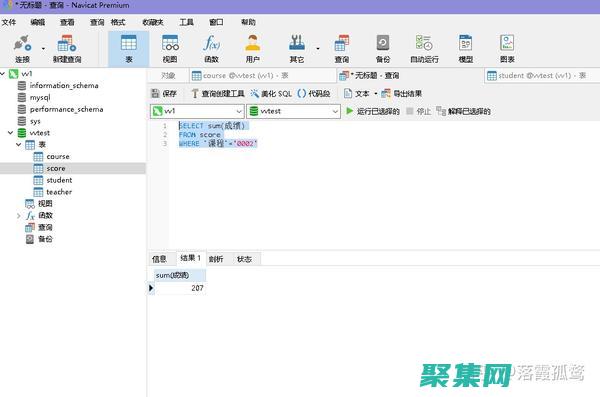Select performance_schema database in tree
600x397 pixels.
coord(67,109)
